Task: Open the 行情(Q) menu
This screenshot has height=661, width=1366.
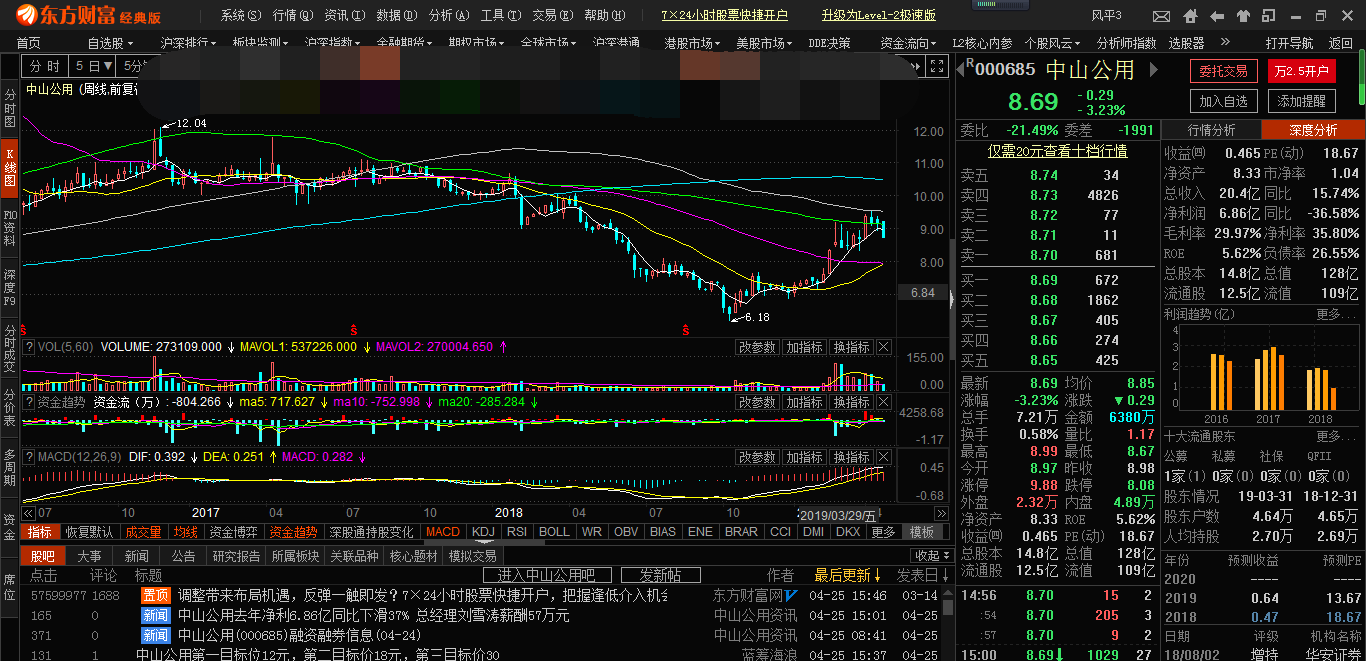Action: tap(293, 15)
